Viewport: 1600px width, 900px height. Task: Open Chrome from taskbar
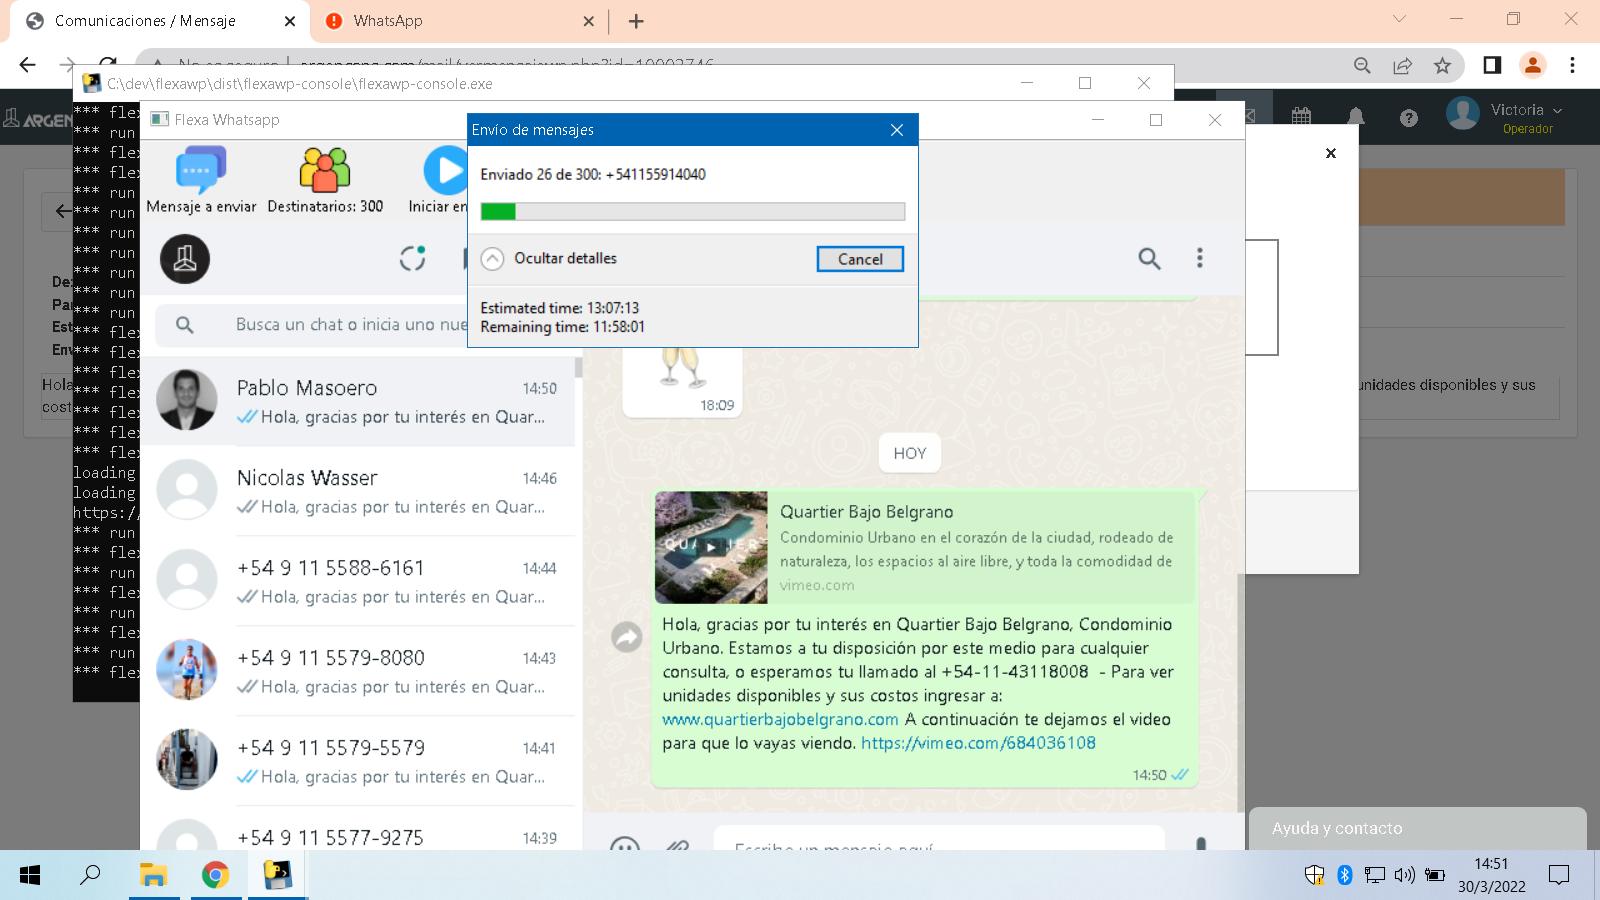click(215, 876)
